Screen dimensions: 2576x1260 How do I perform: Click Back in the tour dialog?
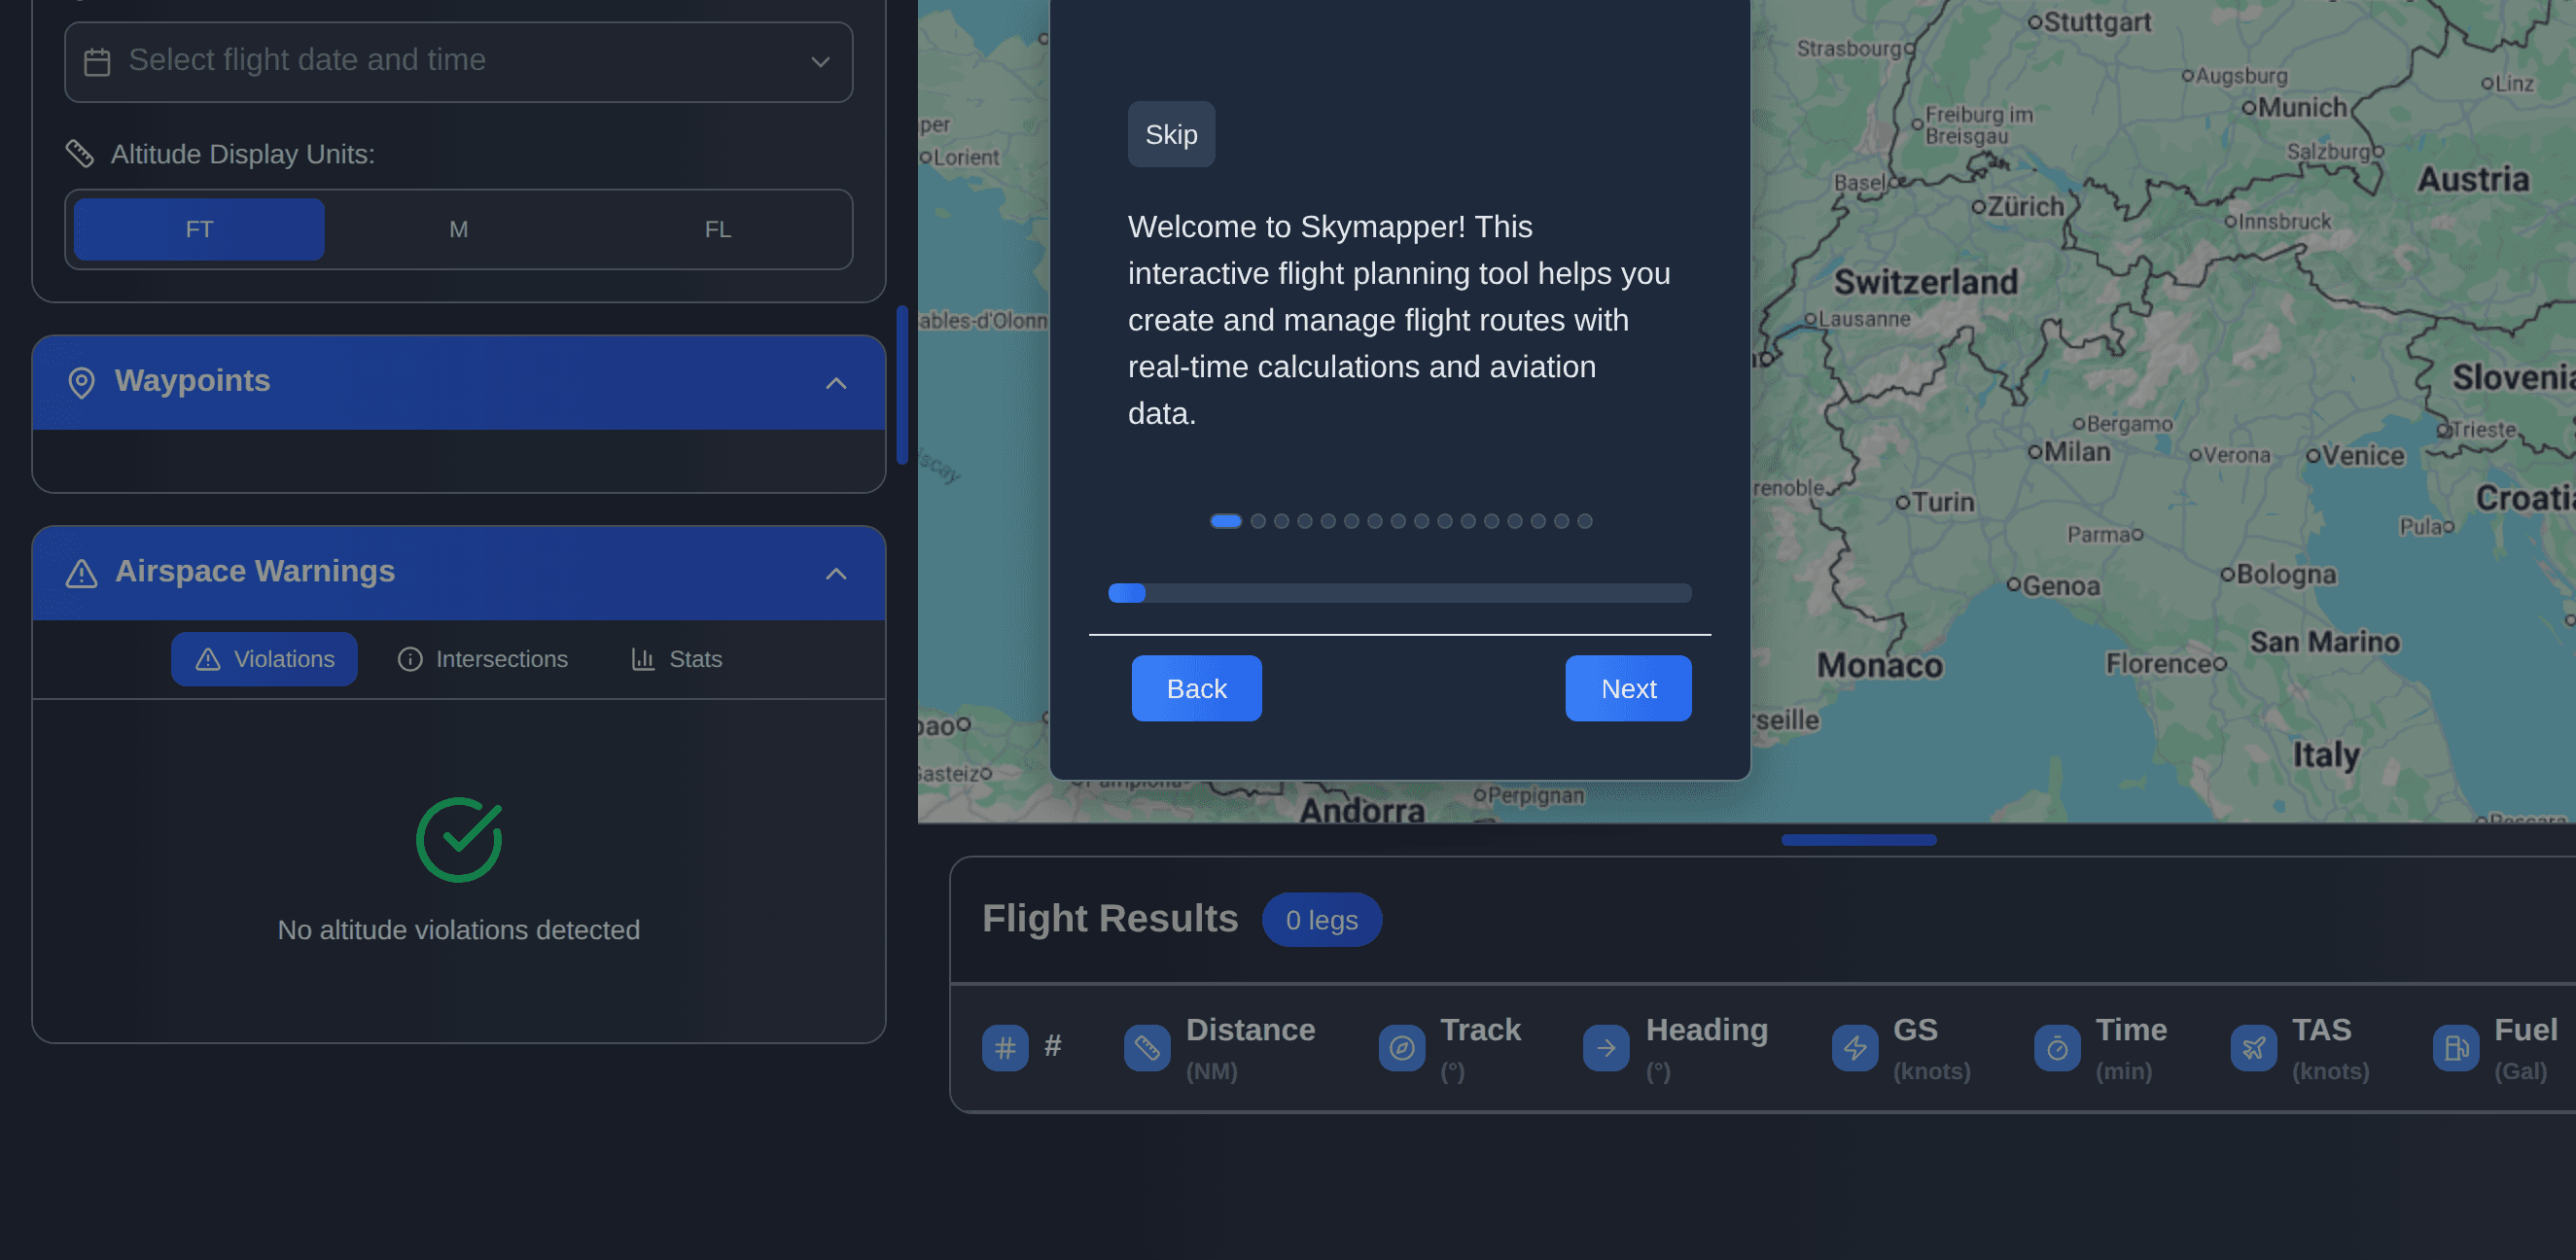click(1196, 688)
